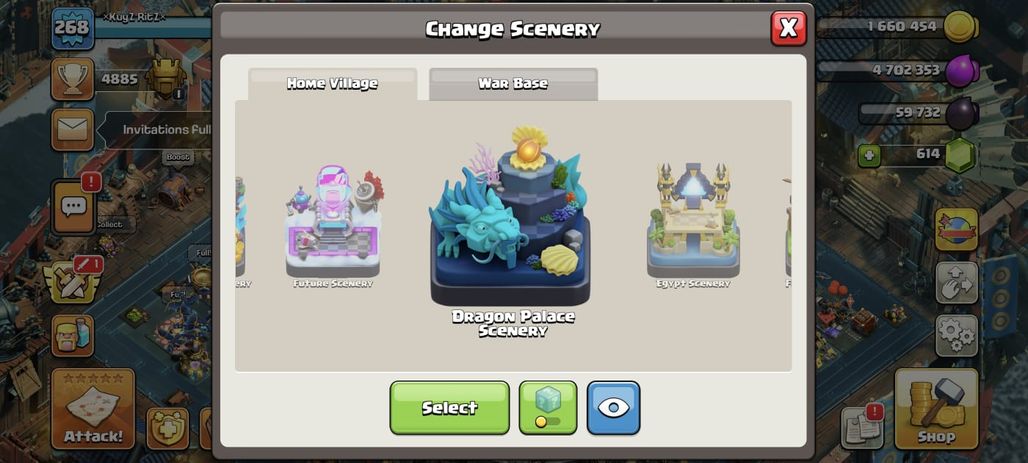Screen dimensions: 1028x463
Task: Open the notes news icon
Action: point(861,428)
